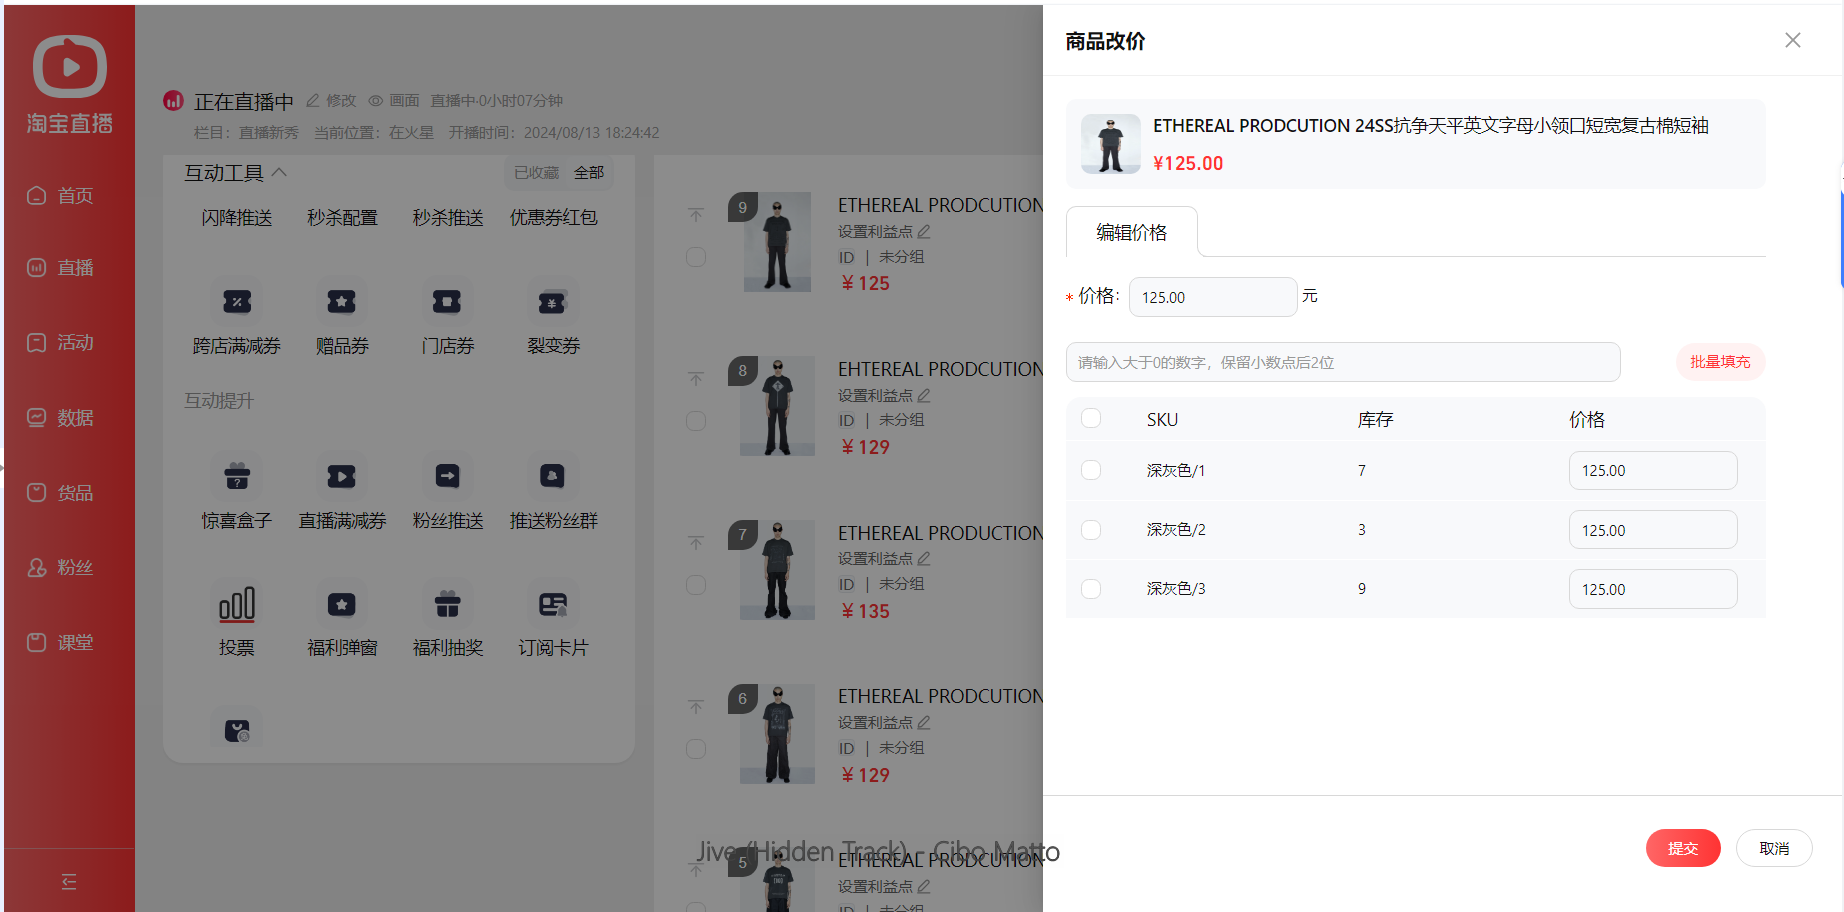Open the 数据 section in the sidebar

[61, 418]
